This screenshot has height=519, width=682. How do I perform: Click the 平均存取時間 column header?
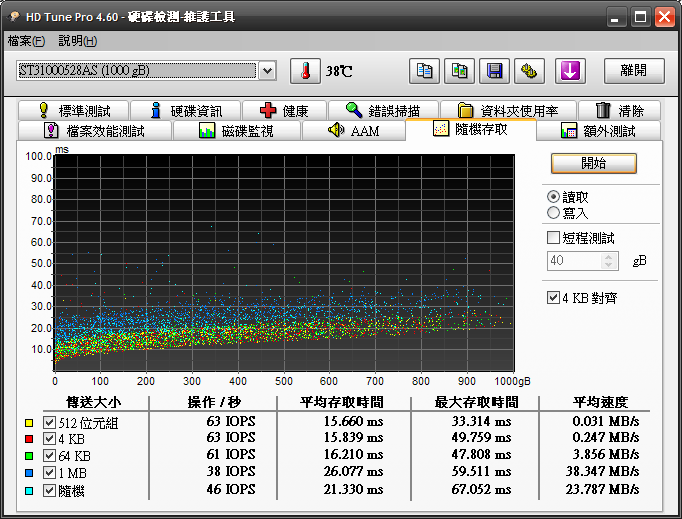tap(342, 402)
